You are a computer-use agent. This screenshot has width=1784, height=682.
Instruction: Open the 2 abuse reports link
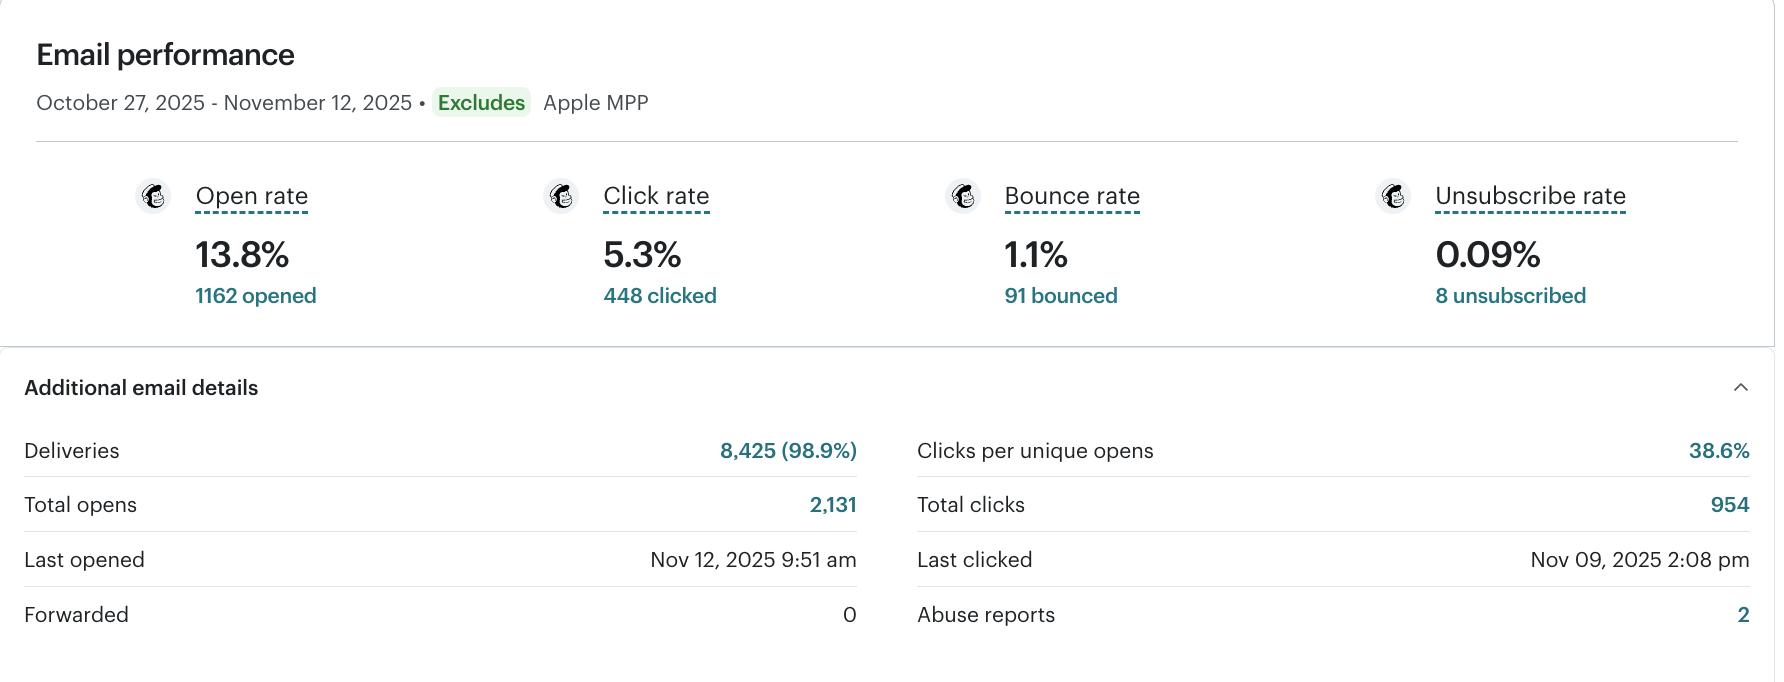pyautogui.click(x=1743, y=615)
